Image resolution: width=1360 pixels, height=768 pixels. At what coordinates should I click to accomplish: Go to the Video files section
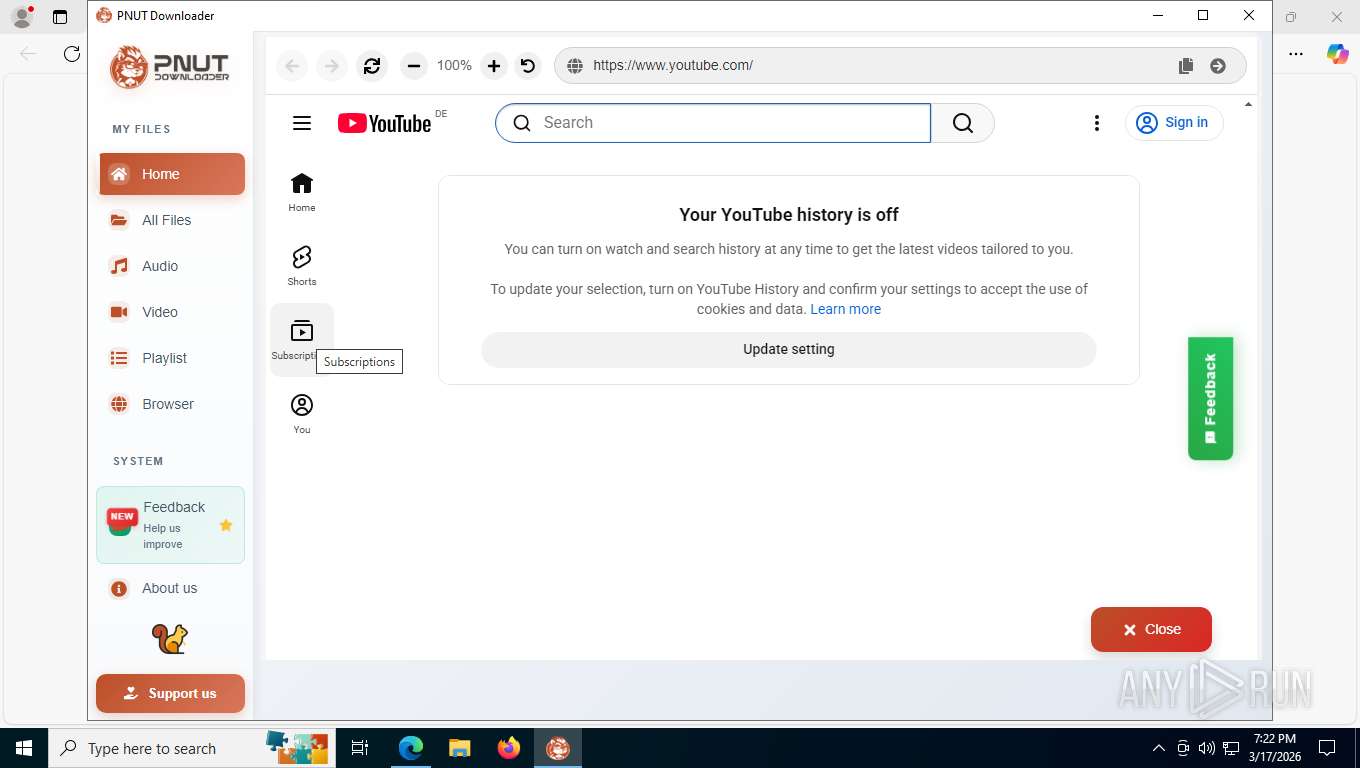pyautogui.click(x=172, y=312)
